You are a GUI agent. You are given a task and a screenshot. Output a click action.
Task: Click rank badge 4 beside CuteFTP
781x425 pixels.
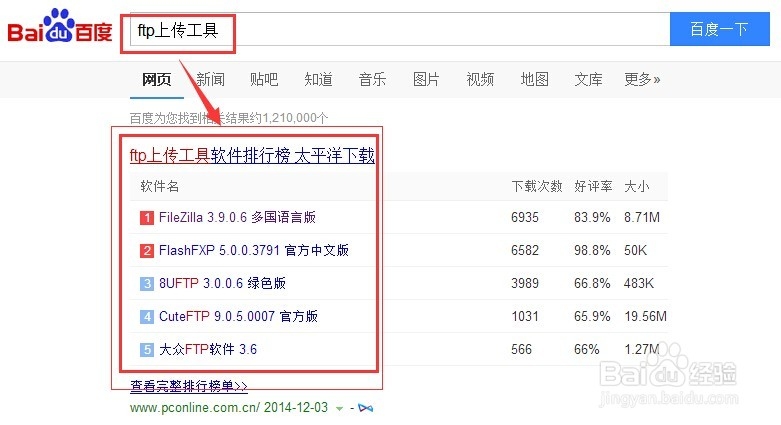[x=146, y=316]
